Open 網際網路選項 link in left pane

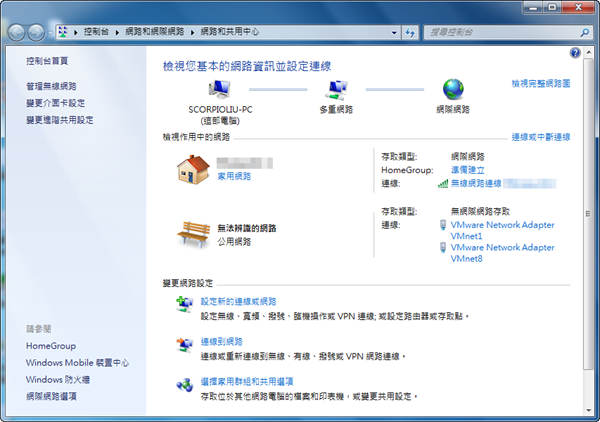tap(51, 396)
